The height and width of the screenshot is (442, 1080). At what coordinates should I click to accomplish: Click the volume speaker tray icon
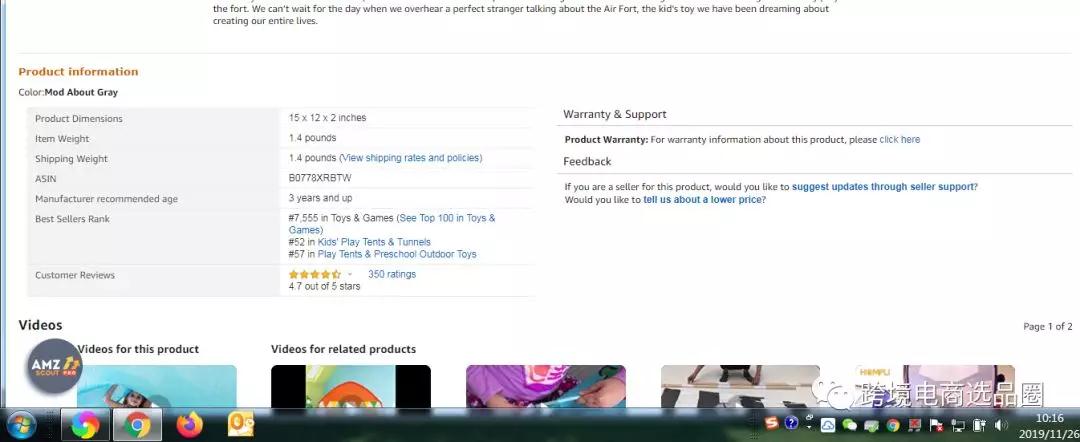coord(1000,425)
